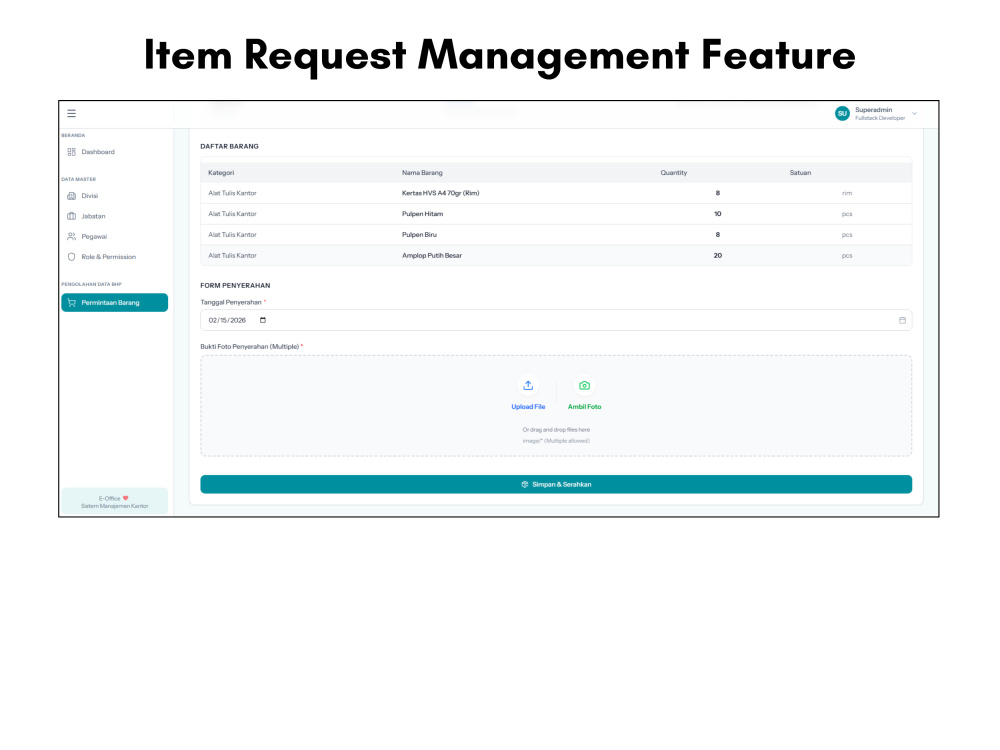The height and width of the screenshot is (750, 1000).
Task: Click the Pegawai people icon
Action: tap(71, 237)
